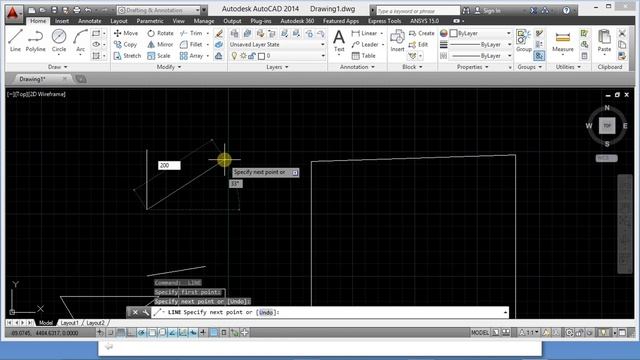Switch to the Layout1 tab
Screen dimensions: 640x360
coord(69,323)
